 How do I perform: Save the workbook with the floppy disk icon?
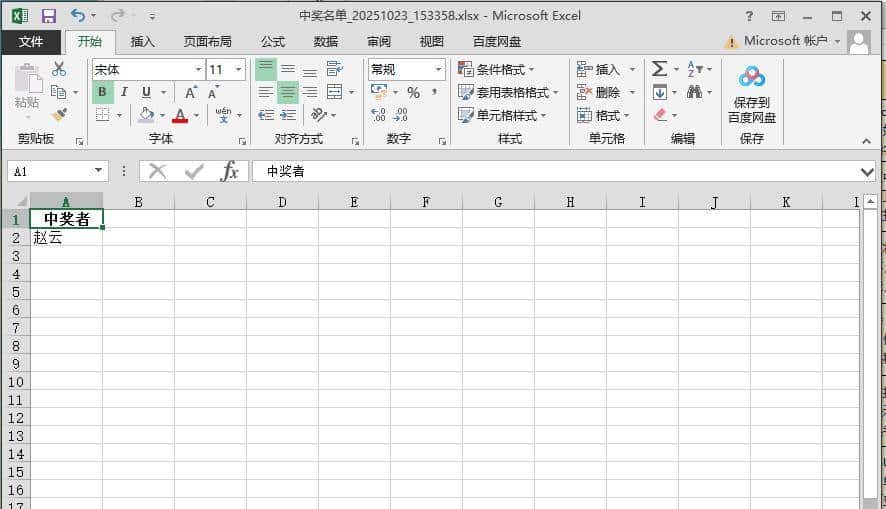click(49, 16)
